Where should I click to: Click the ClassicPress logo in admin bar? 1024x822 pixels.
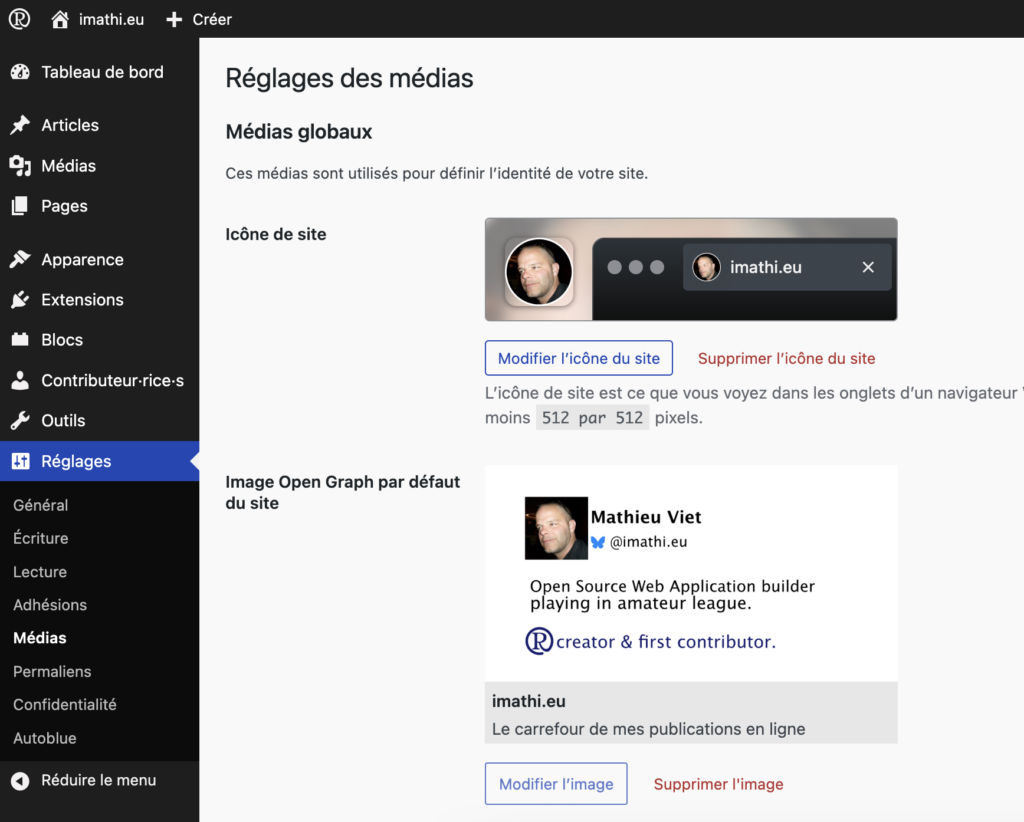(19, 19)
